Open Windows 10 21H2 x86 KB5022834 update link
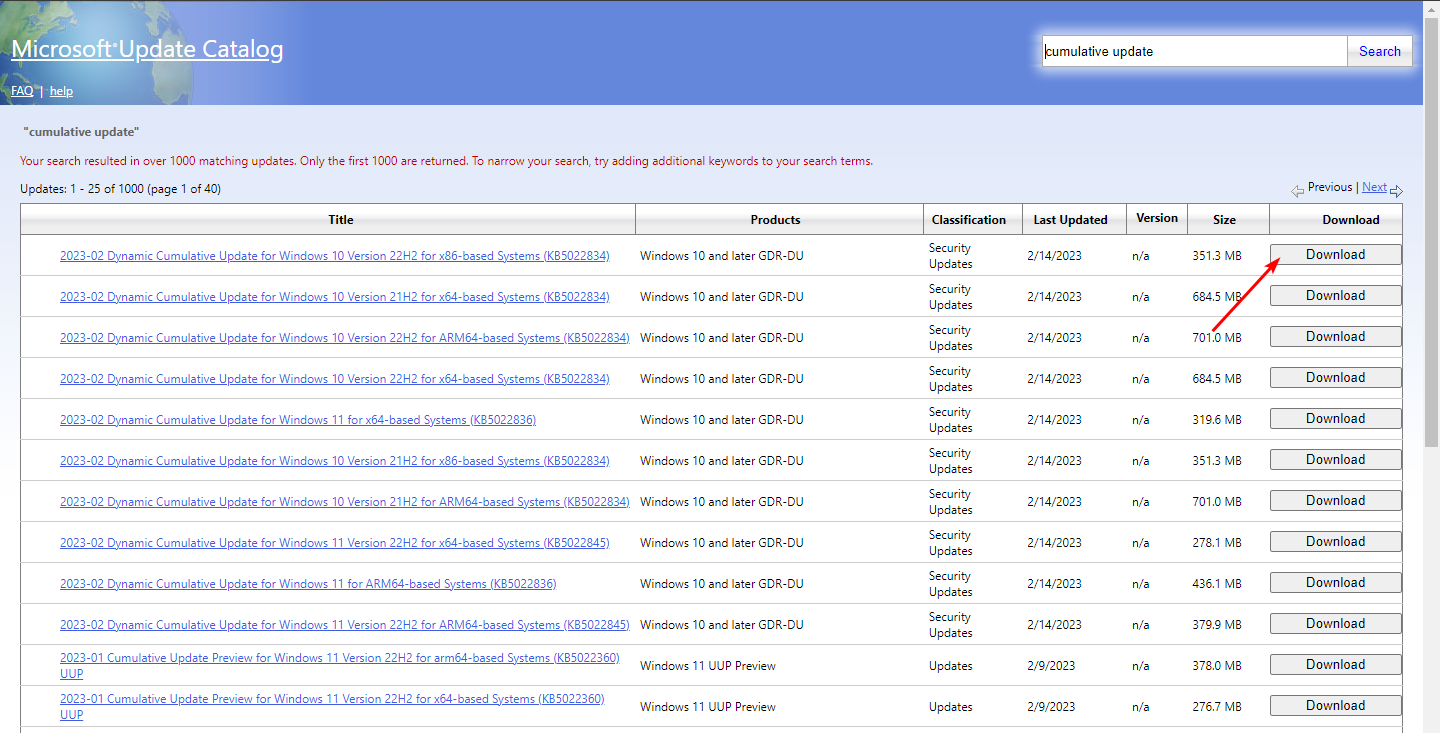Image resolution: width=1440 pixels, height=733 pixels. point(334,461)
